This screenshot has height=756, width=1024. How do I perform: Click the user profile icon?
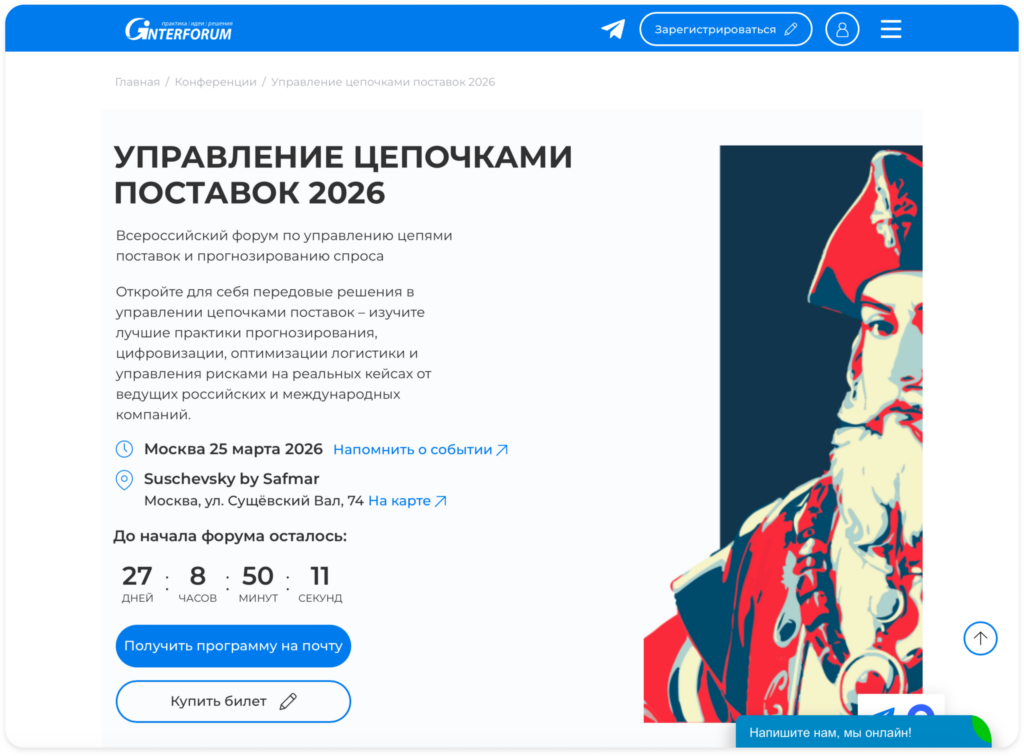842,29
